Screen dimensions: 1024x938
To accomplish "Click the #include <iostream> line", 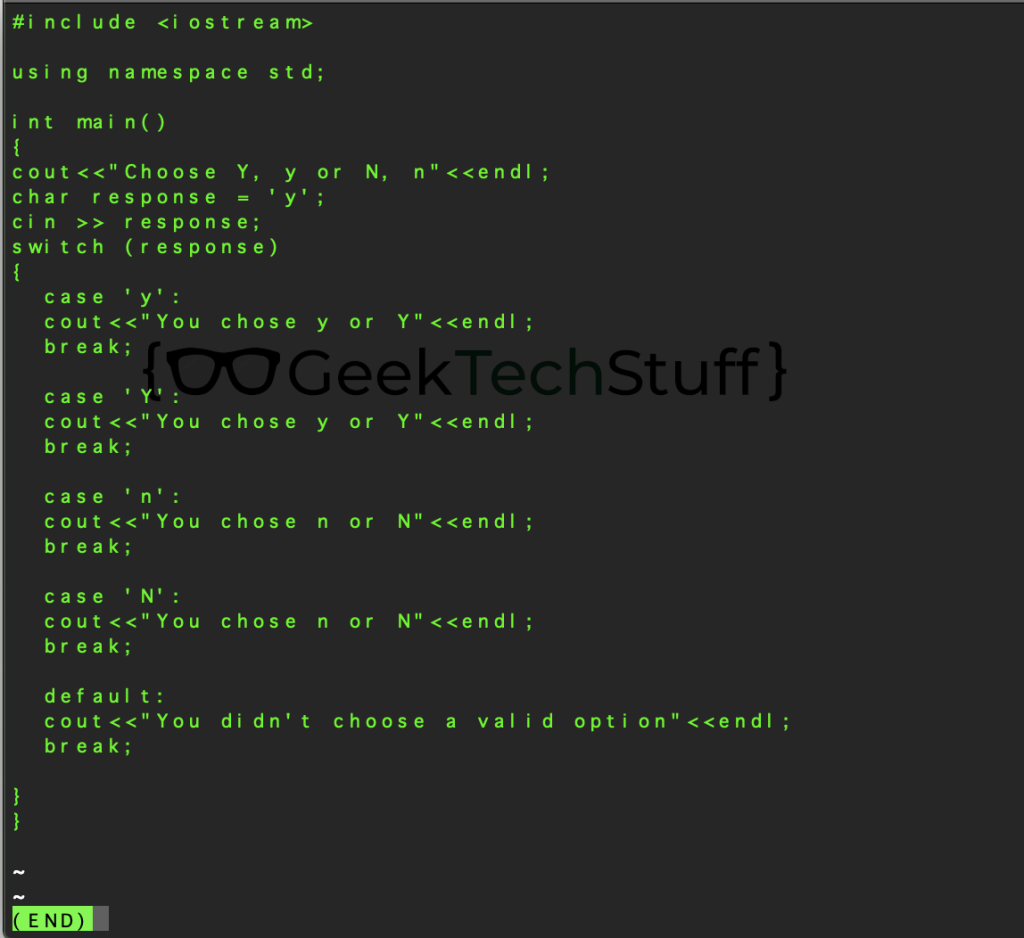I will [162, 22].
